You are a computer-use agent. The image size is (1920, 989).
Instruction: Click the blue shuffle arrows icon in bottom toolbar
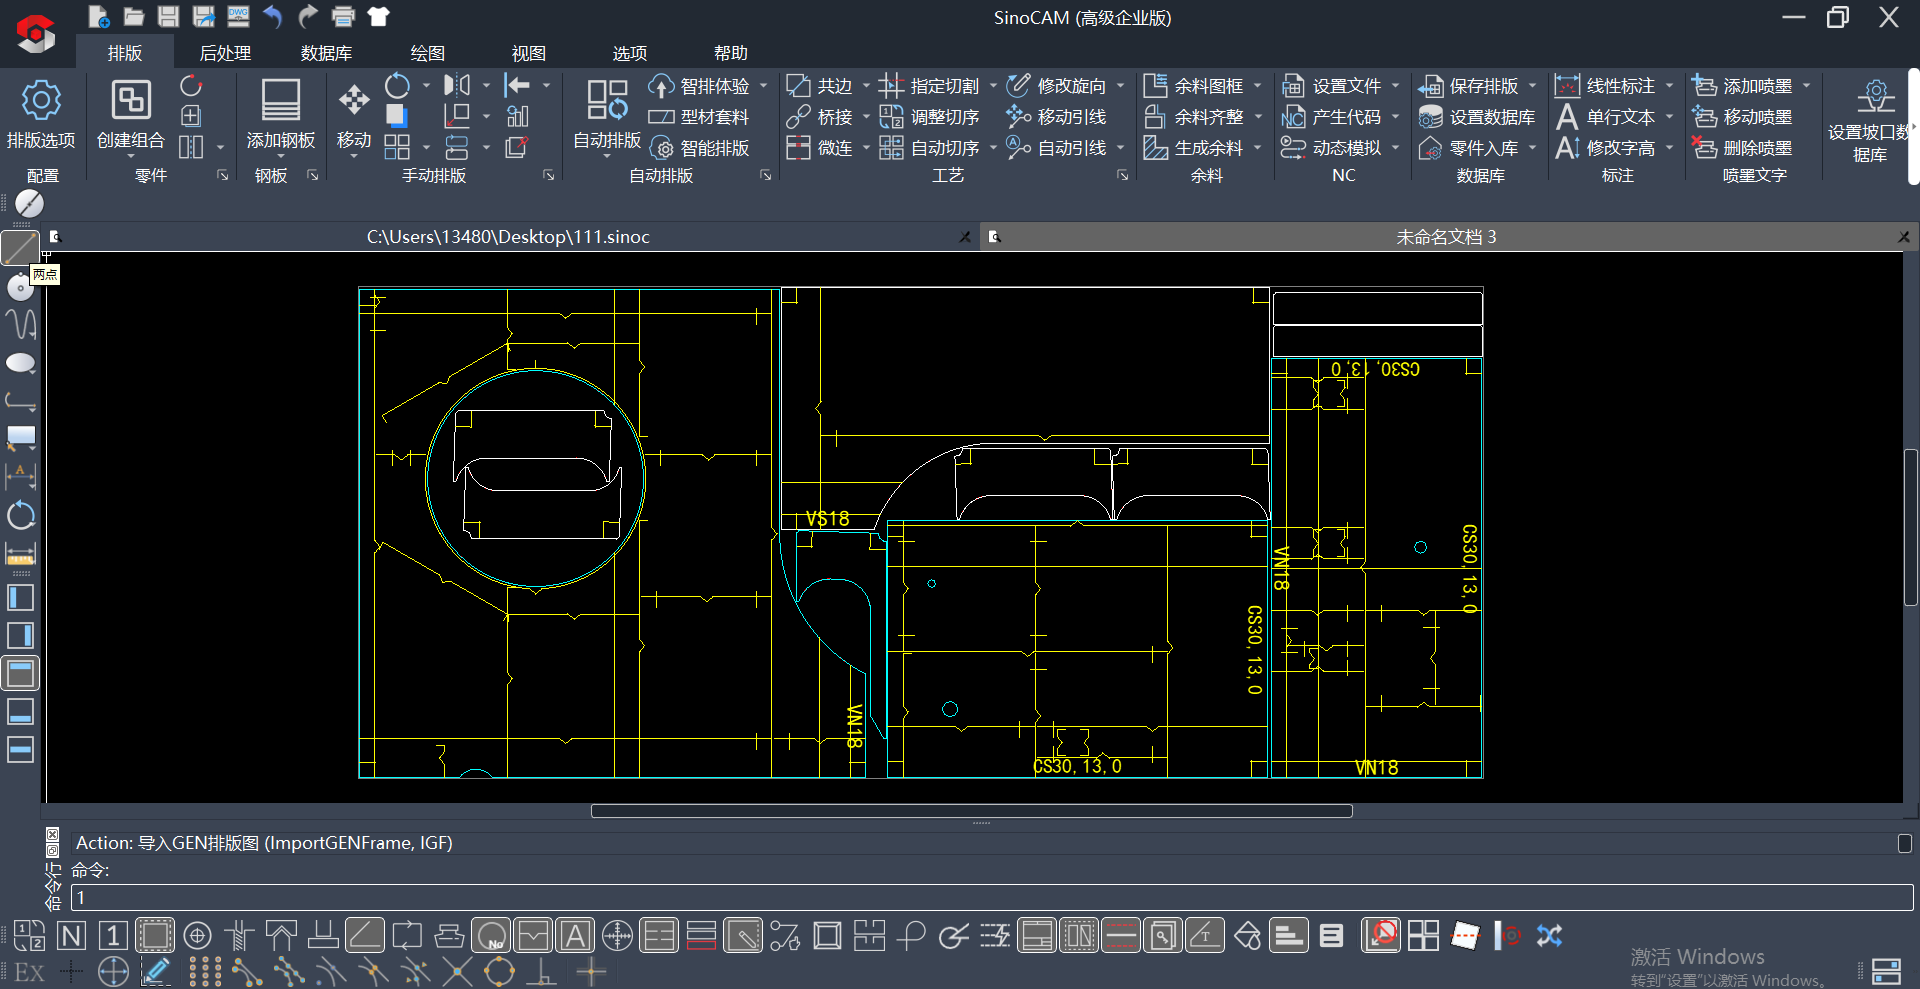pyautogui.click(x=1549, y=936)
